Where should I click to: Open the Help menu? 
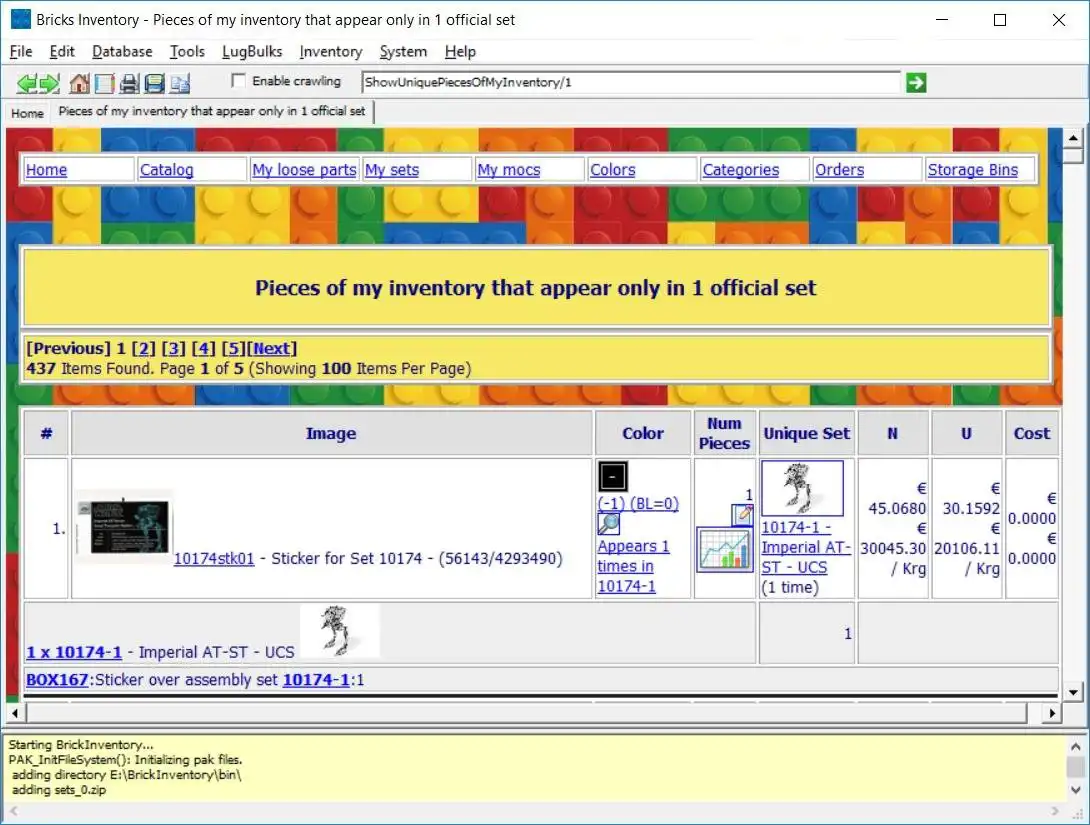460,51
